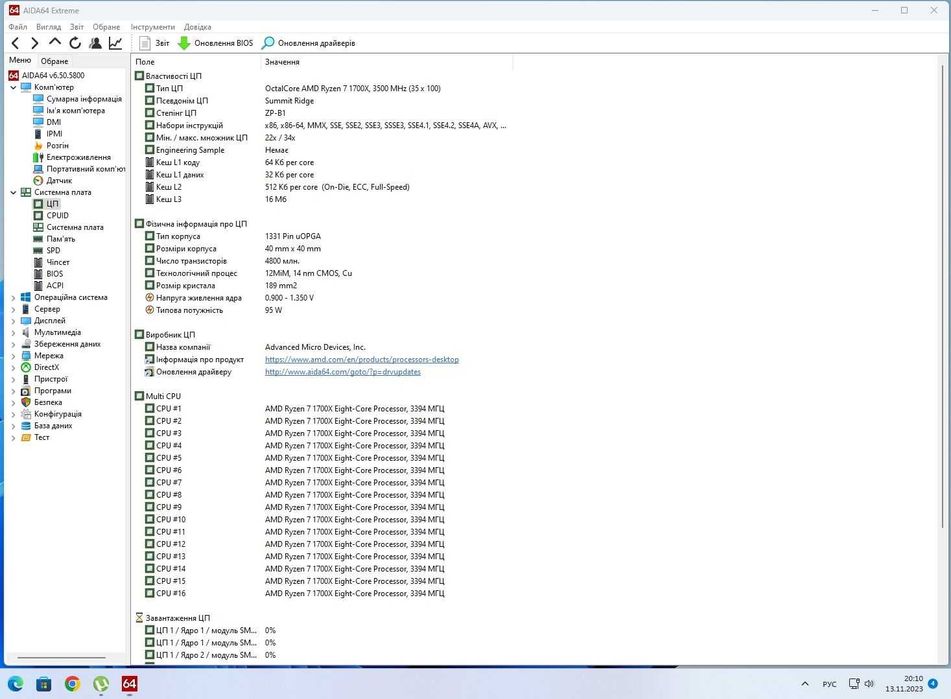Select the Тип ЦП row
Viewport: 951px width, 699px height.
click(x=321, y=89)
